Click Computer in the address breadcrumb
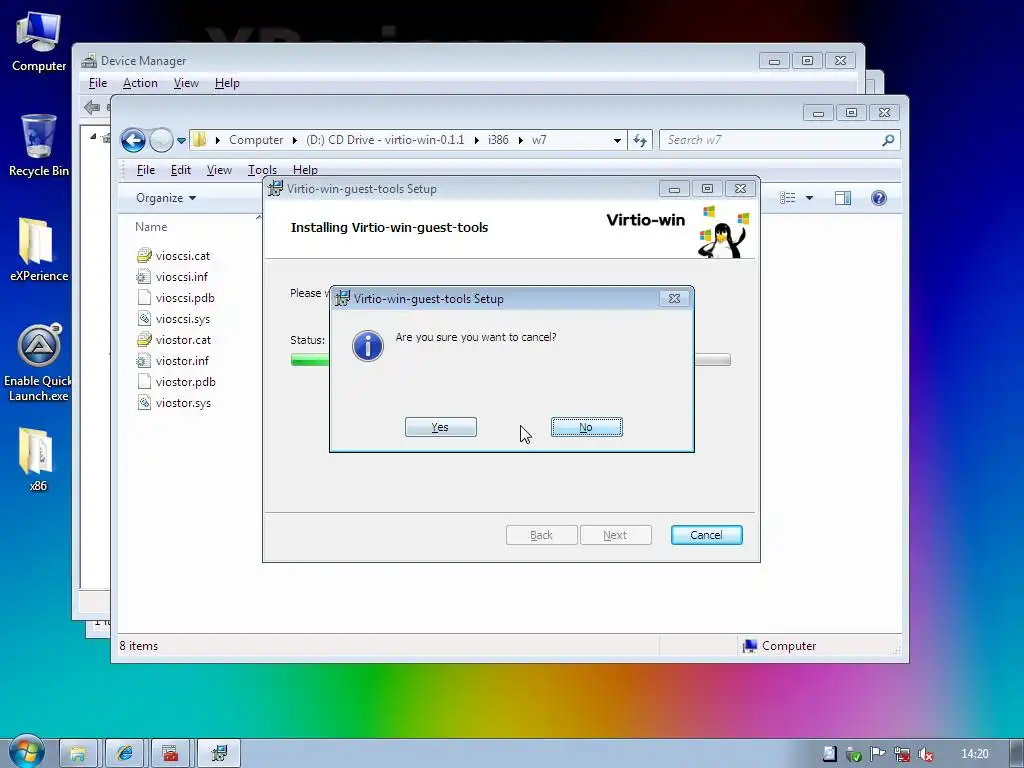The width and height of the screenshot is (1024, 768). point(256,140)
